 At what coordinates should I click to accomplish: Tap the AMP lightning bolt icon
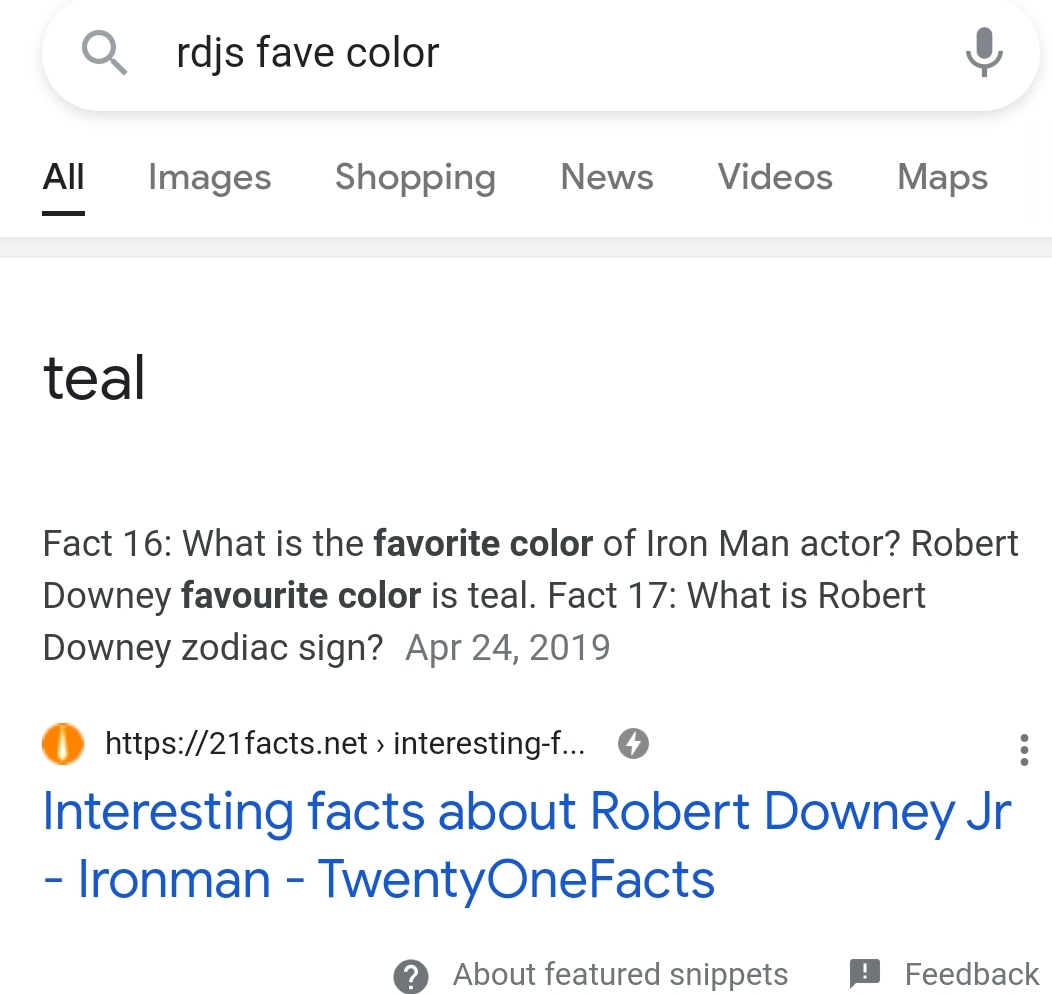(633, 744)
